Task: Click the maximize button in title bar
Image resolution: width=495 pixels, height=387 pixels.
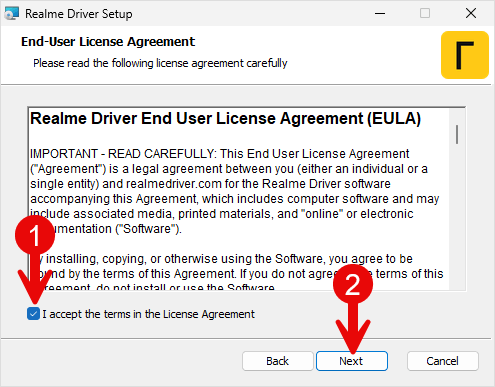Action: [x=425, y=14]
